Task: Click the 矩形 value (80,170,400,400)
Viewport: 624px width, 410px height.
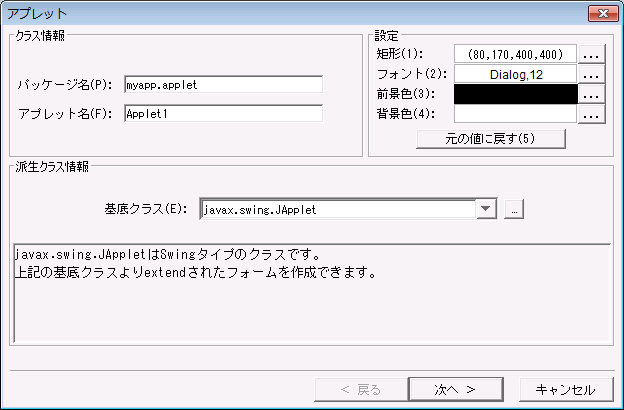Action: click(x=515, y=54)
